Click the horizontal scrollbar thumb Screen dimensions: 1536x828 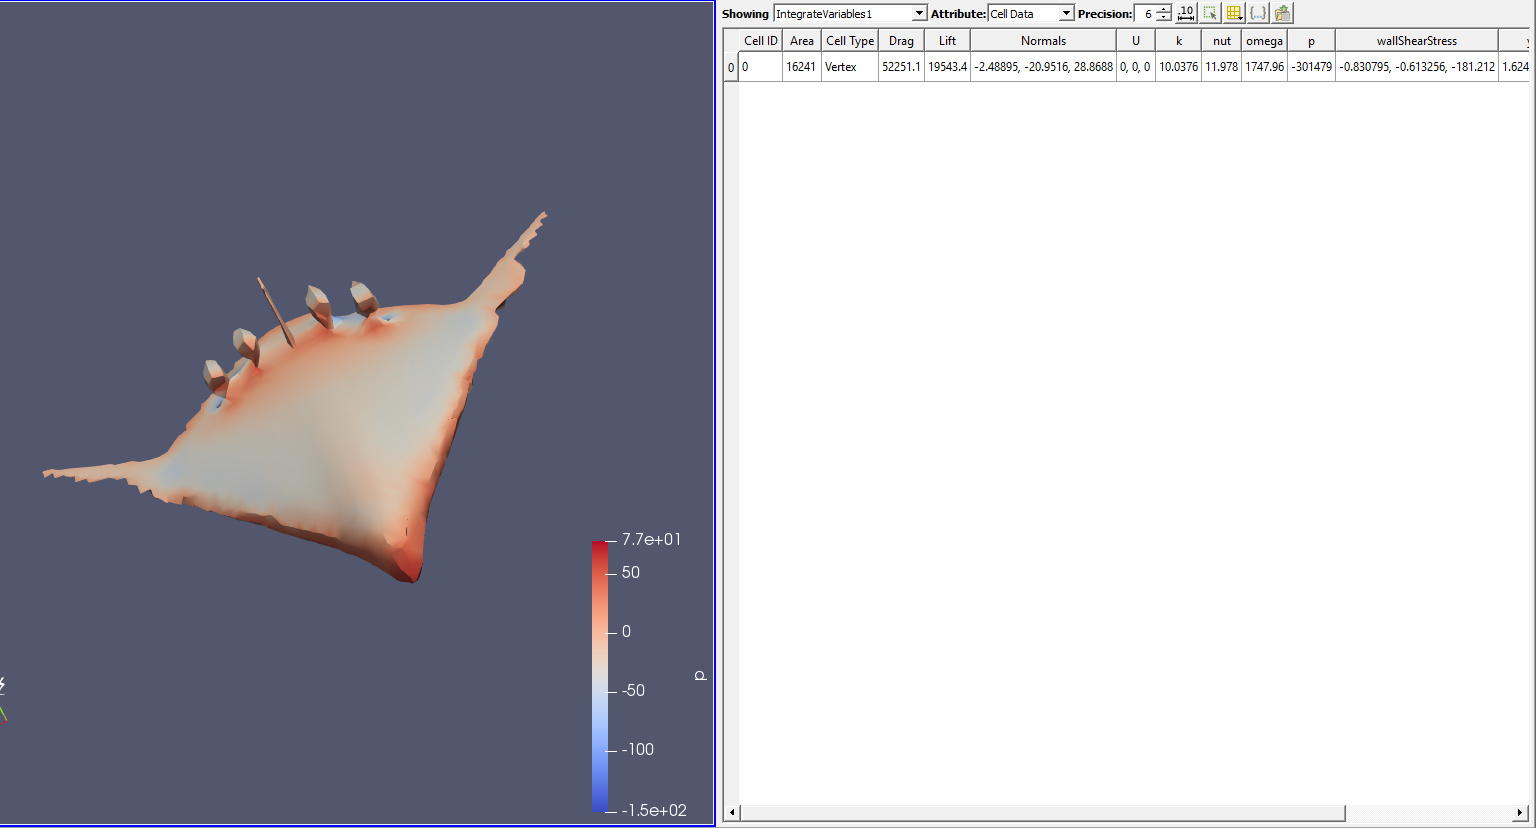point(1043,813)
